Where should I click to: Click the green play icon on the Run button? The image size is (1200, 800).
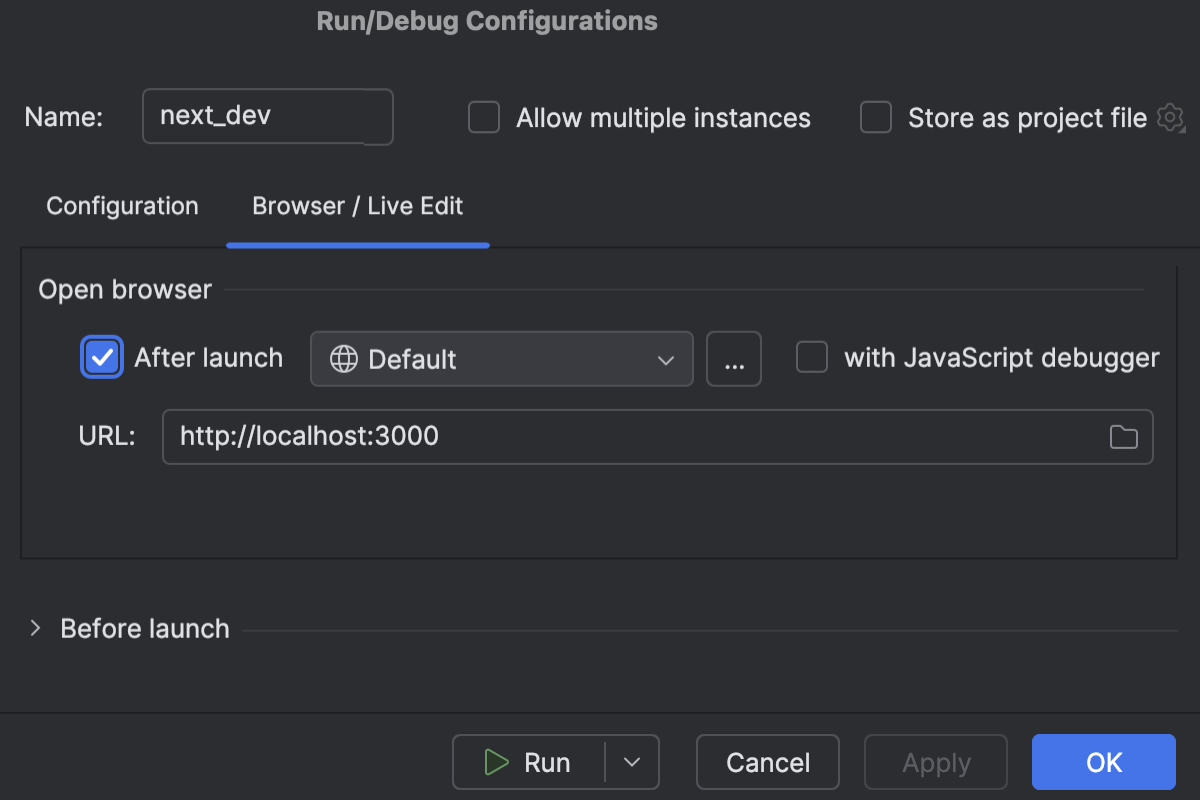pos(497,761)
